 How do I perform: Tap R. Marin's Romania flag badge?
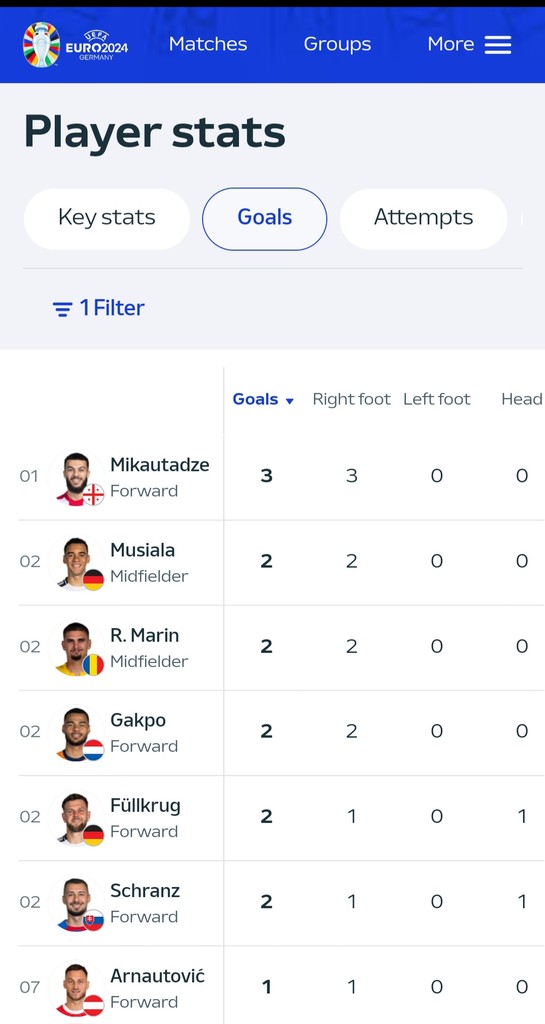(x=93, y=665)
